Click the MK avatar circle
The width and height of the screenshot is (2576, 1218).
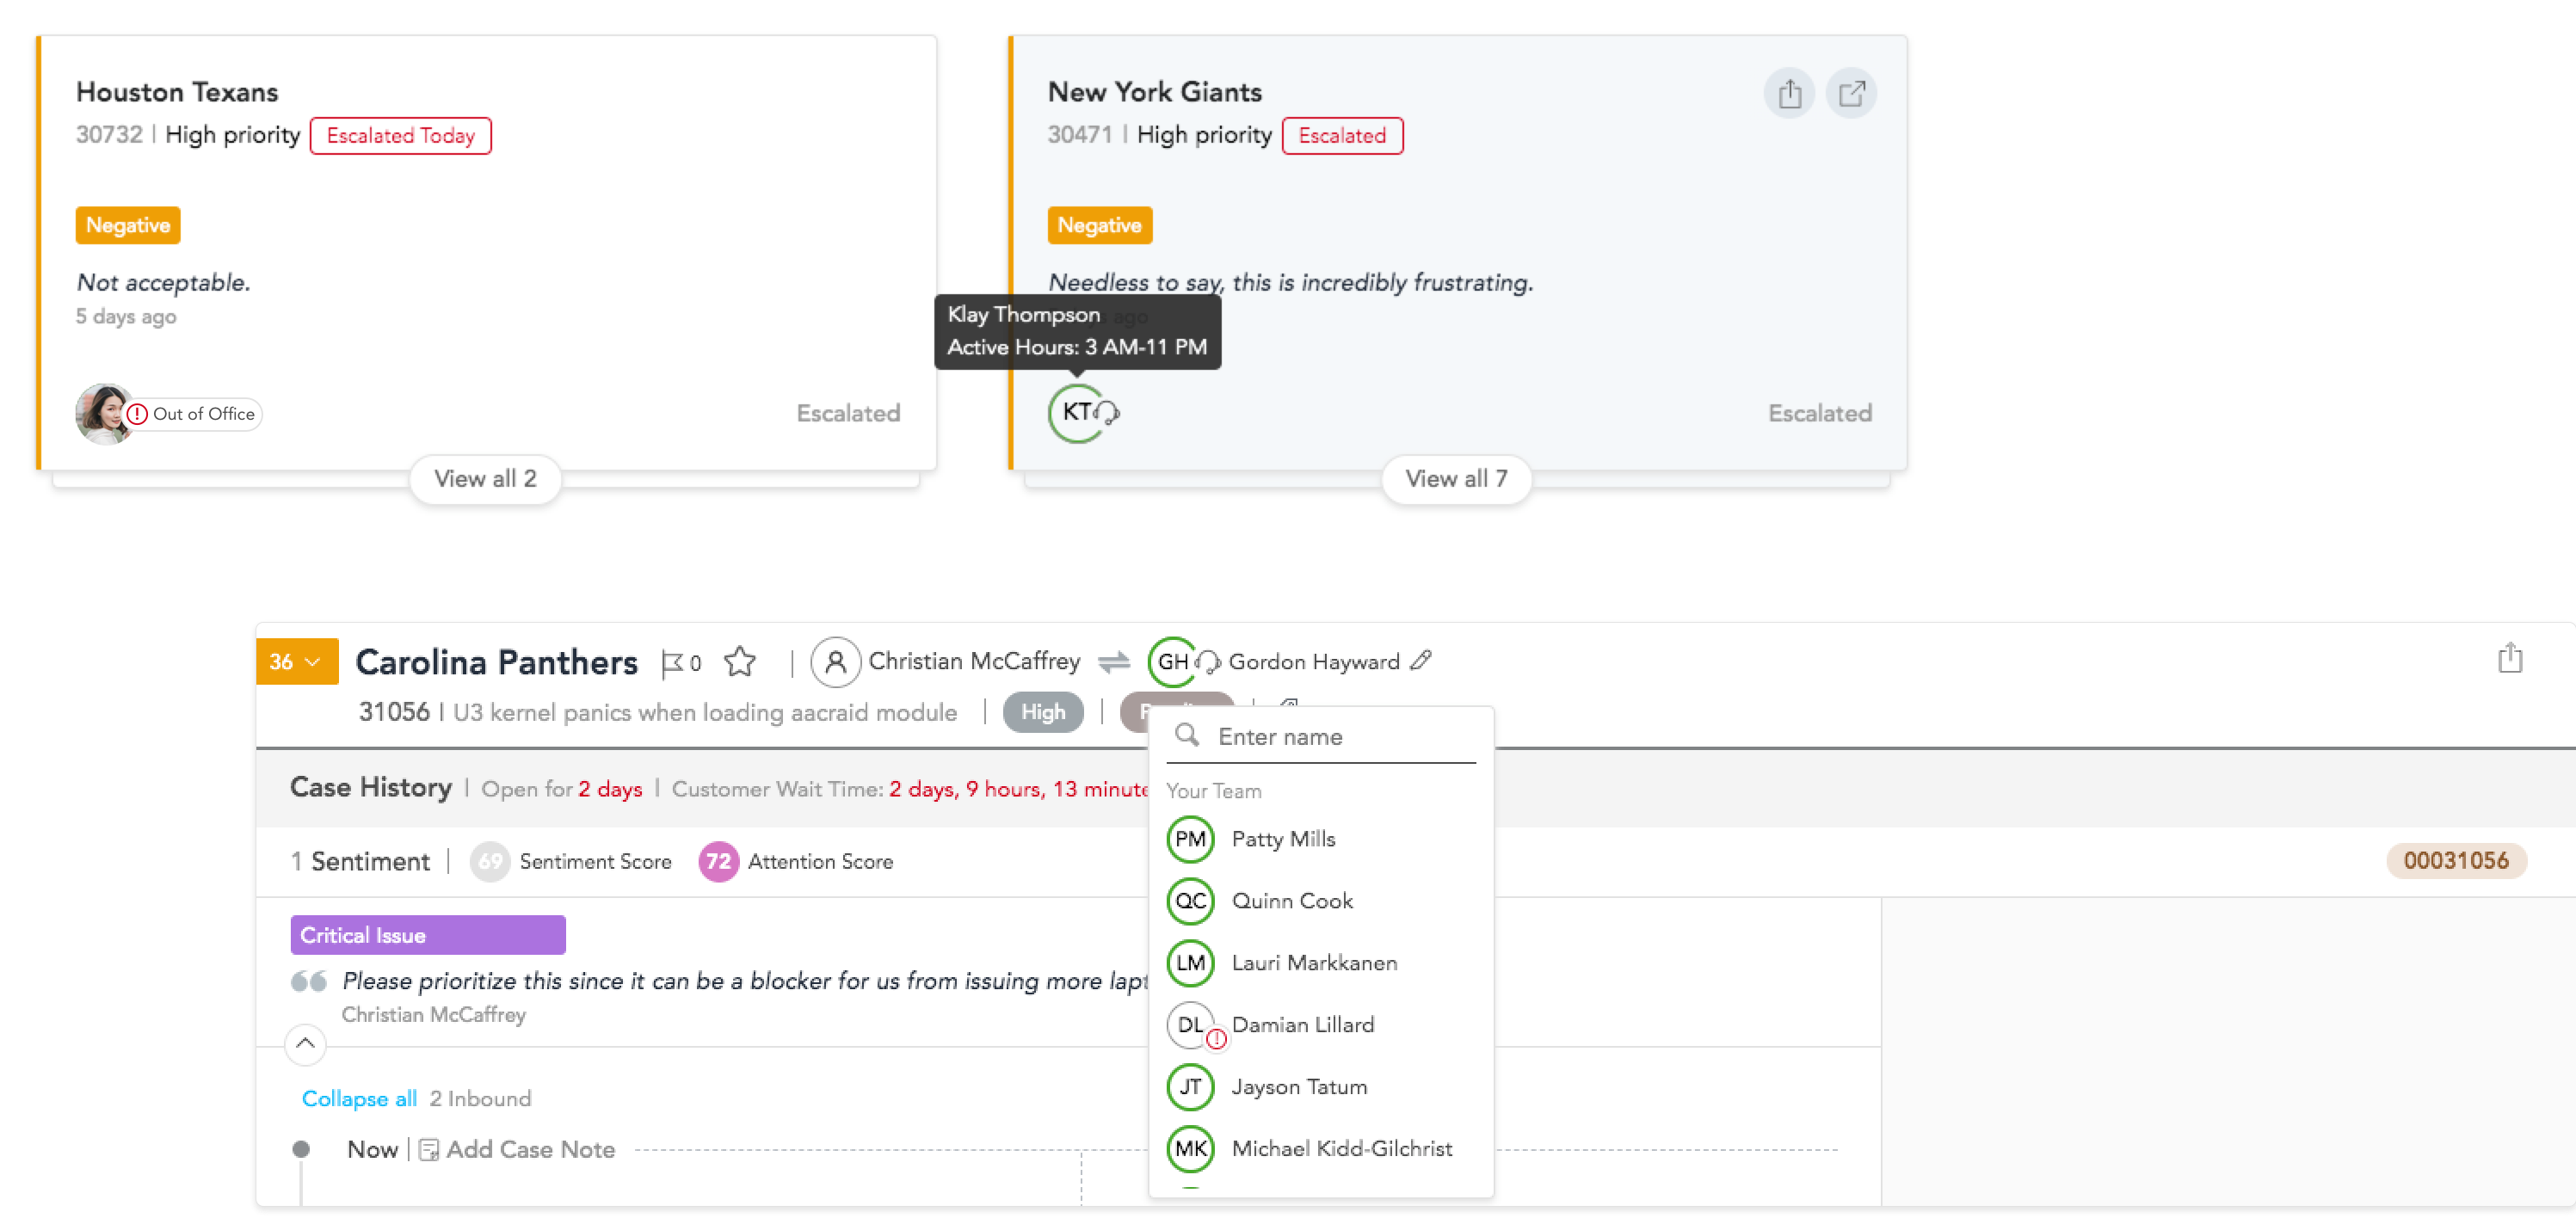click(1190, 1149)
